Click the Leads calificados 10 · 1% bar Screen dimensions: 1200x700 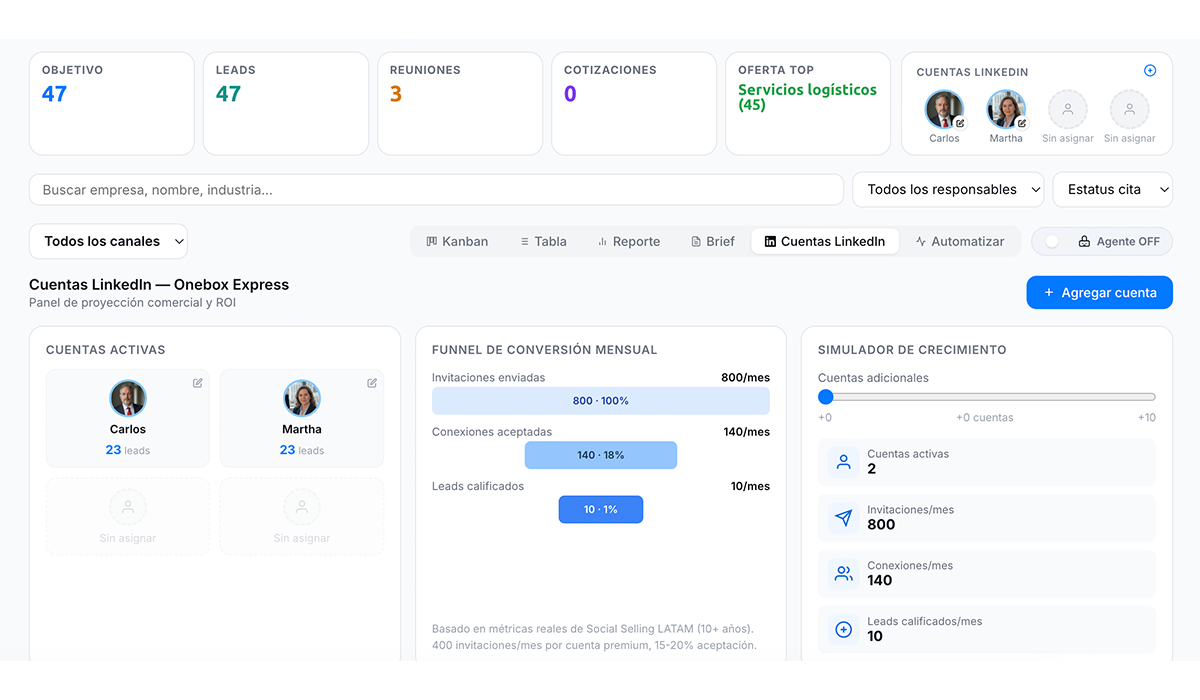click(x=601, y=509)
